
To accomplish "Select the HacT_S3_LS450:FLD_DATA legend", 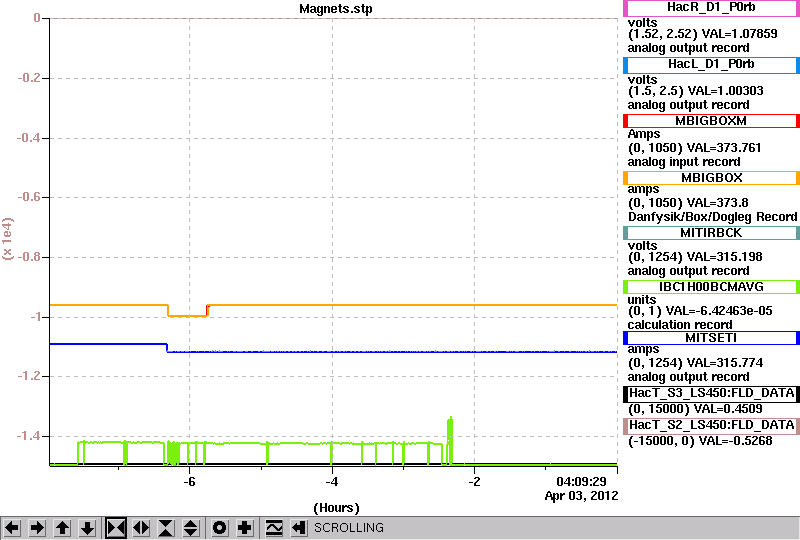I will coord(711,394).
